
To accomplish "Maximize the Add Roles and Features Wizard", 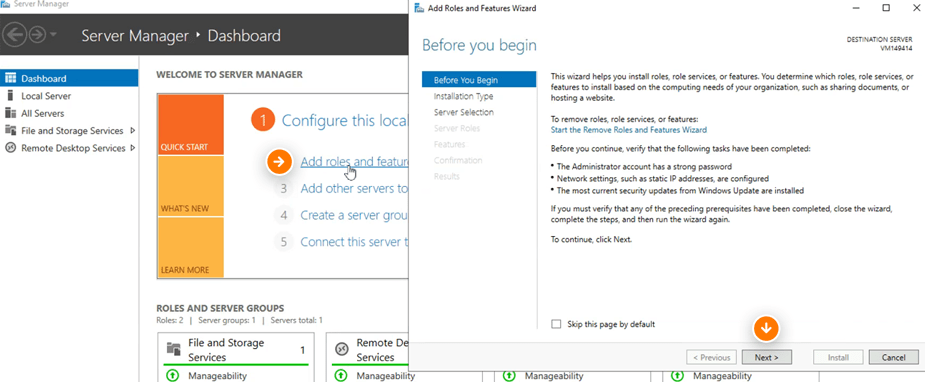I will tap(886, 8).
